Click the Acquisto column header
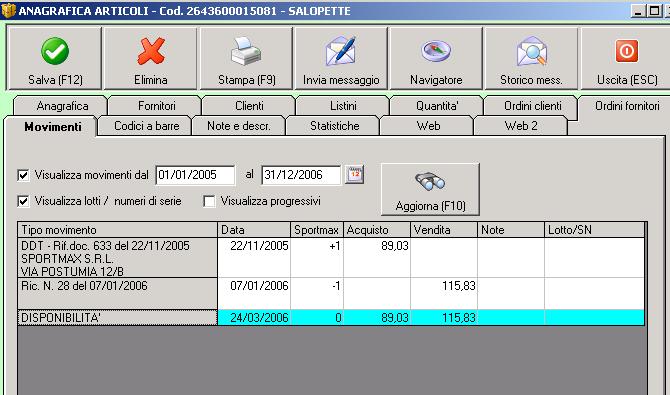Viewport: 670px width, 395px height. click(x=376, y=230)
